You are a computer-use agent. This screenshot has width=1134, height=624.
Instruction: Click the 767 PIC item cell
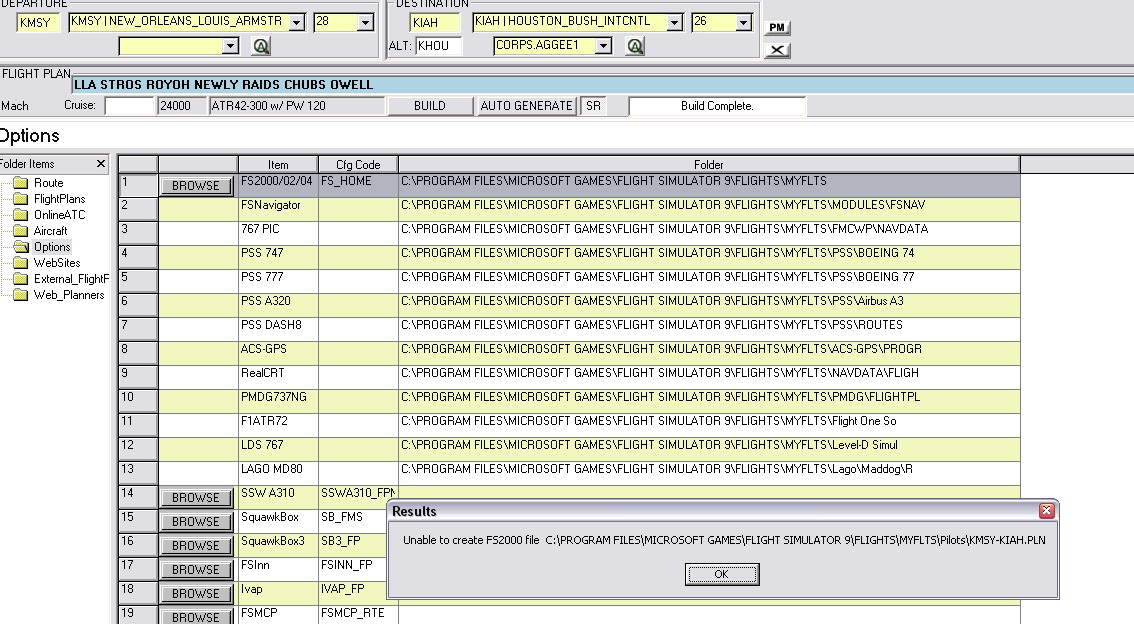[x=278, y=233]
